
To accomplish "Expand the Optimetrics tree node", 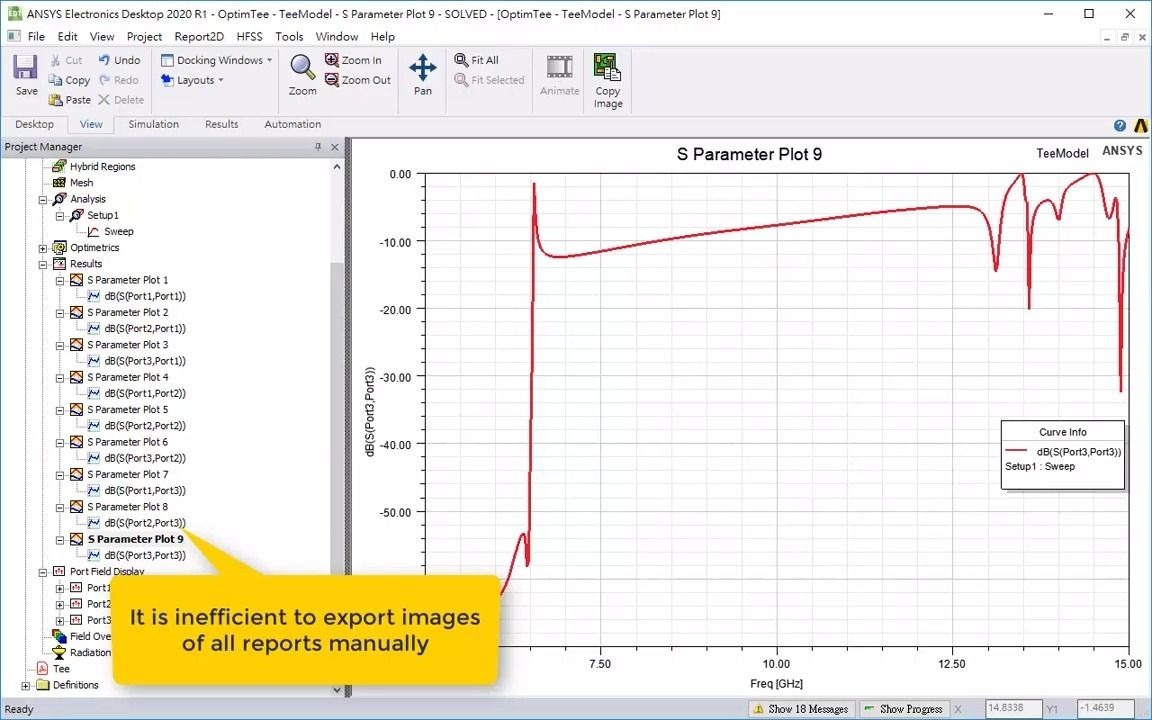I will 41,247.
